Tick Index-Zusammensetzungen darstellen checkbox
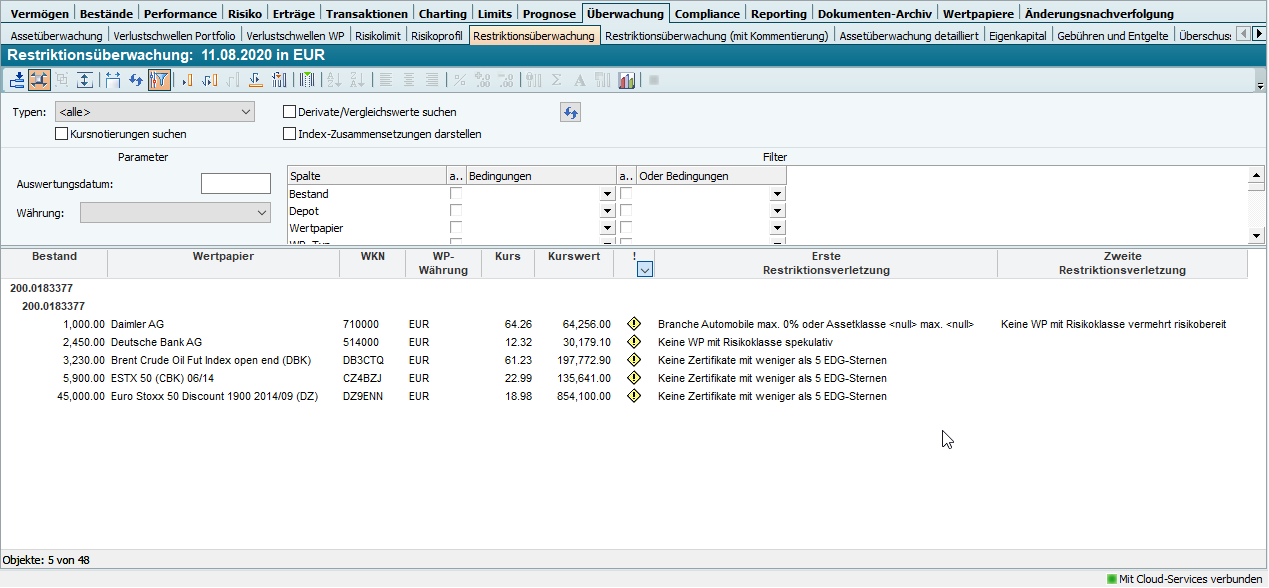The width and height of the screenshot is (1269, 588). pyautogui.click(x=290, y=134)
